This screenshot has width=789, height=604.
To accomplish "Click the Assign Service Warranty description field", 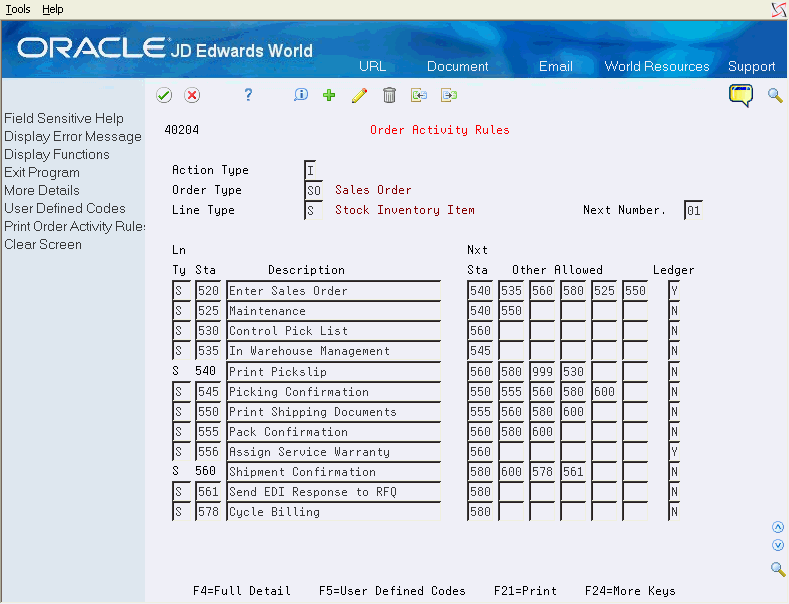I will point(334,452).
